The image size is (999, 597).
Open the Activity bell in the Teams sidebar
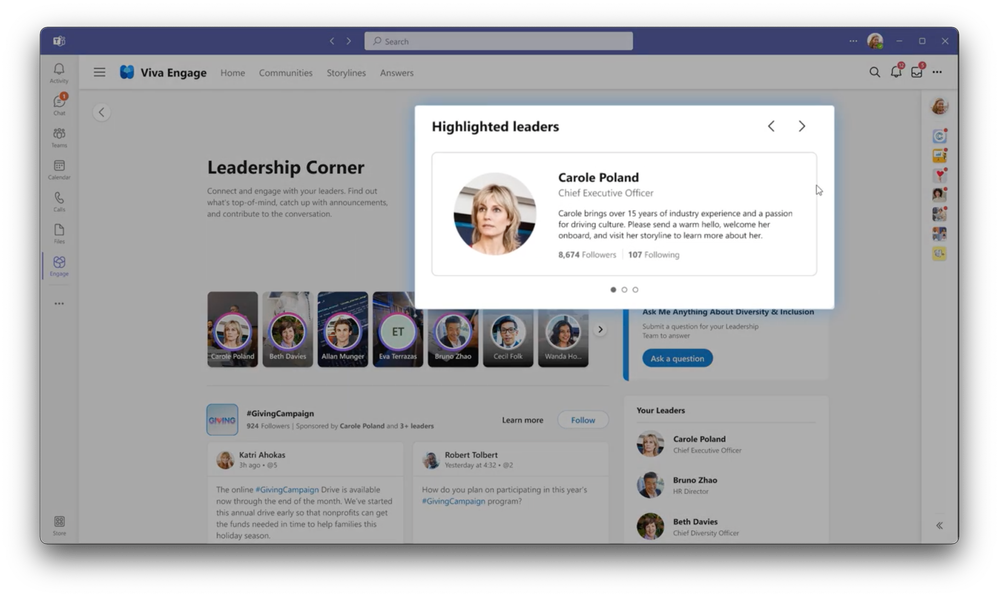coord(59,73)
